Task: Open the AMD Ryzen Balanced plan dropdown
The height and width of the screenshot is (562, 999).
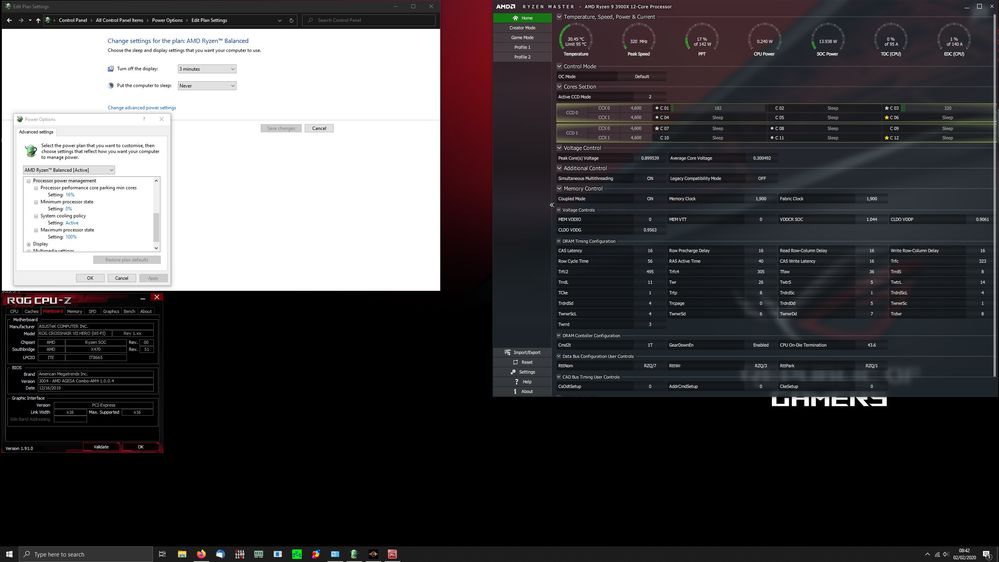Action: (x=69, y=170)
